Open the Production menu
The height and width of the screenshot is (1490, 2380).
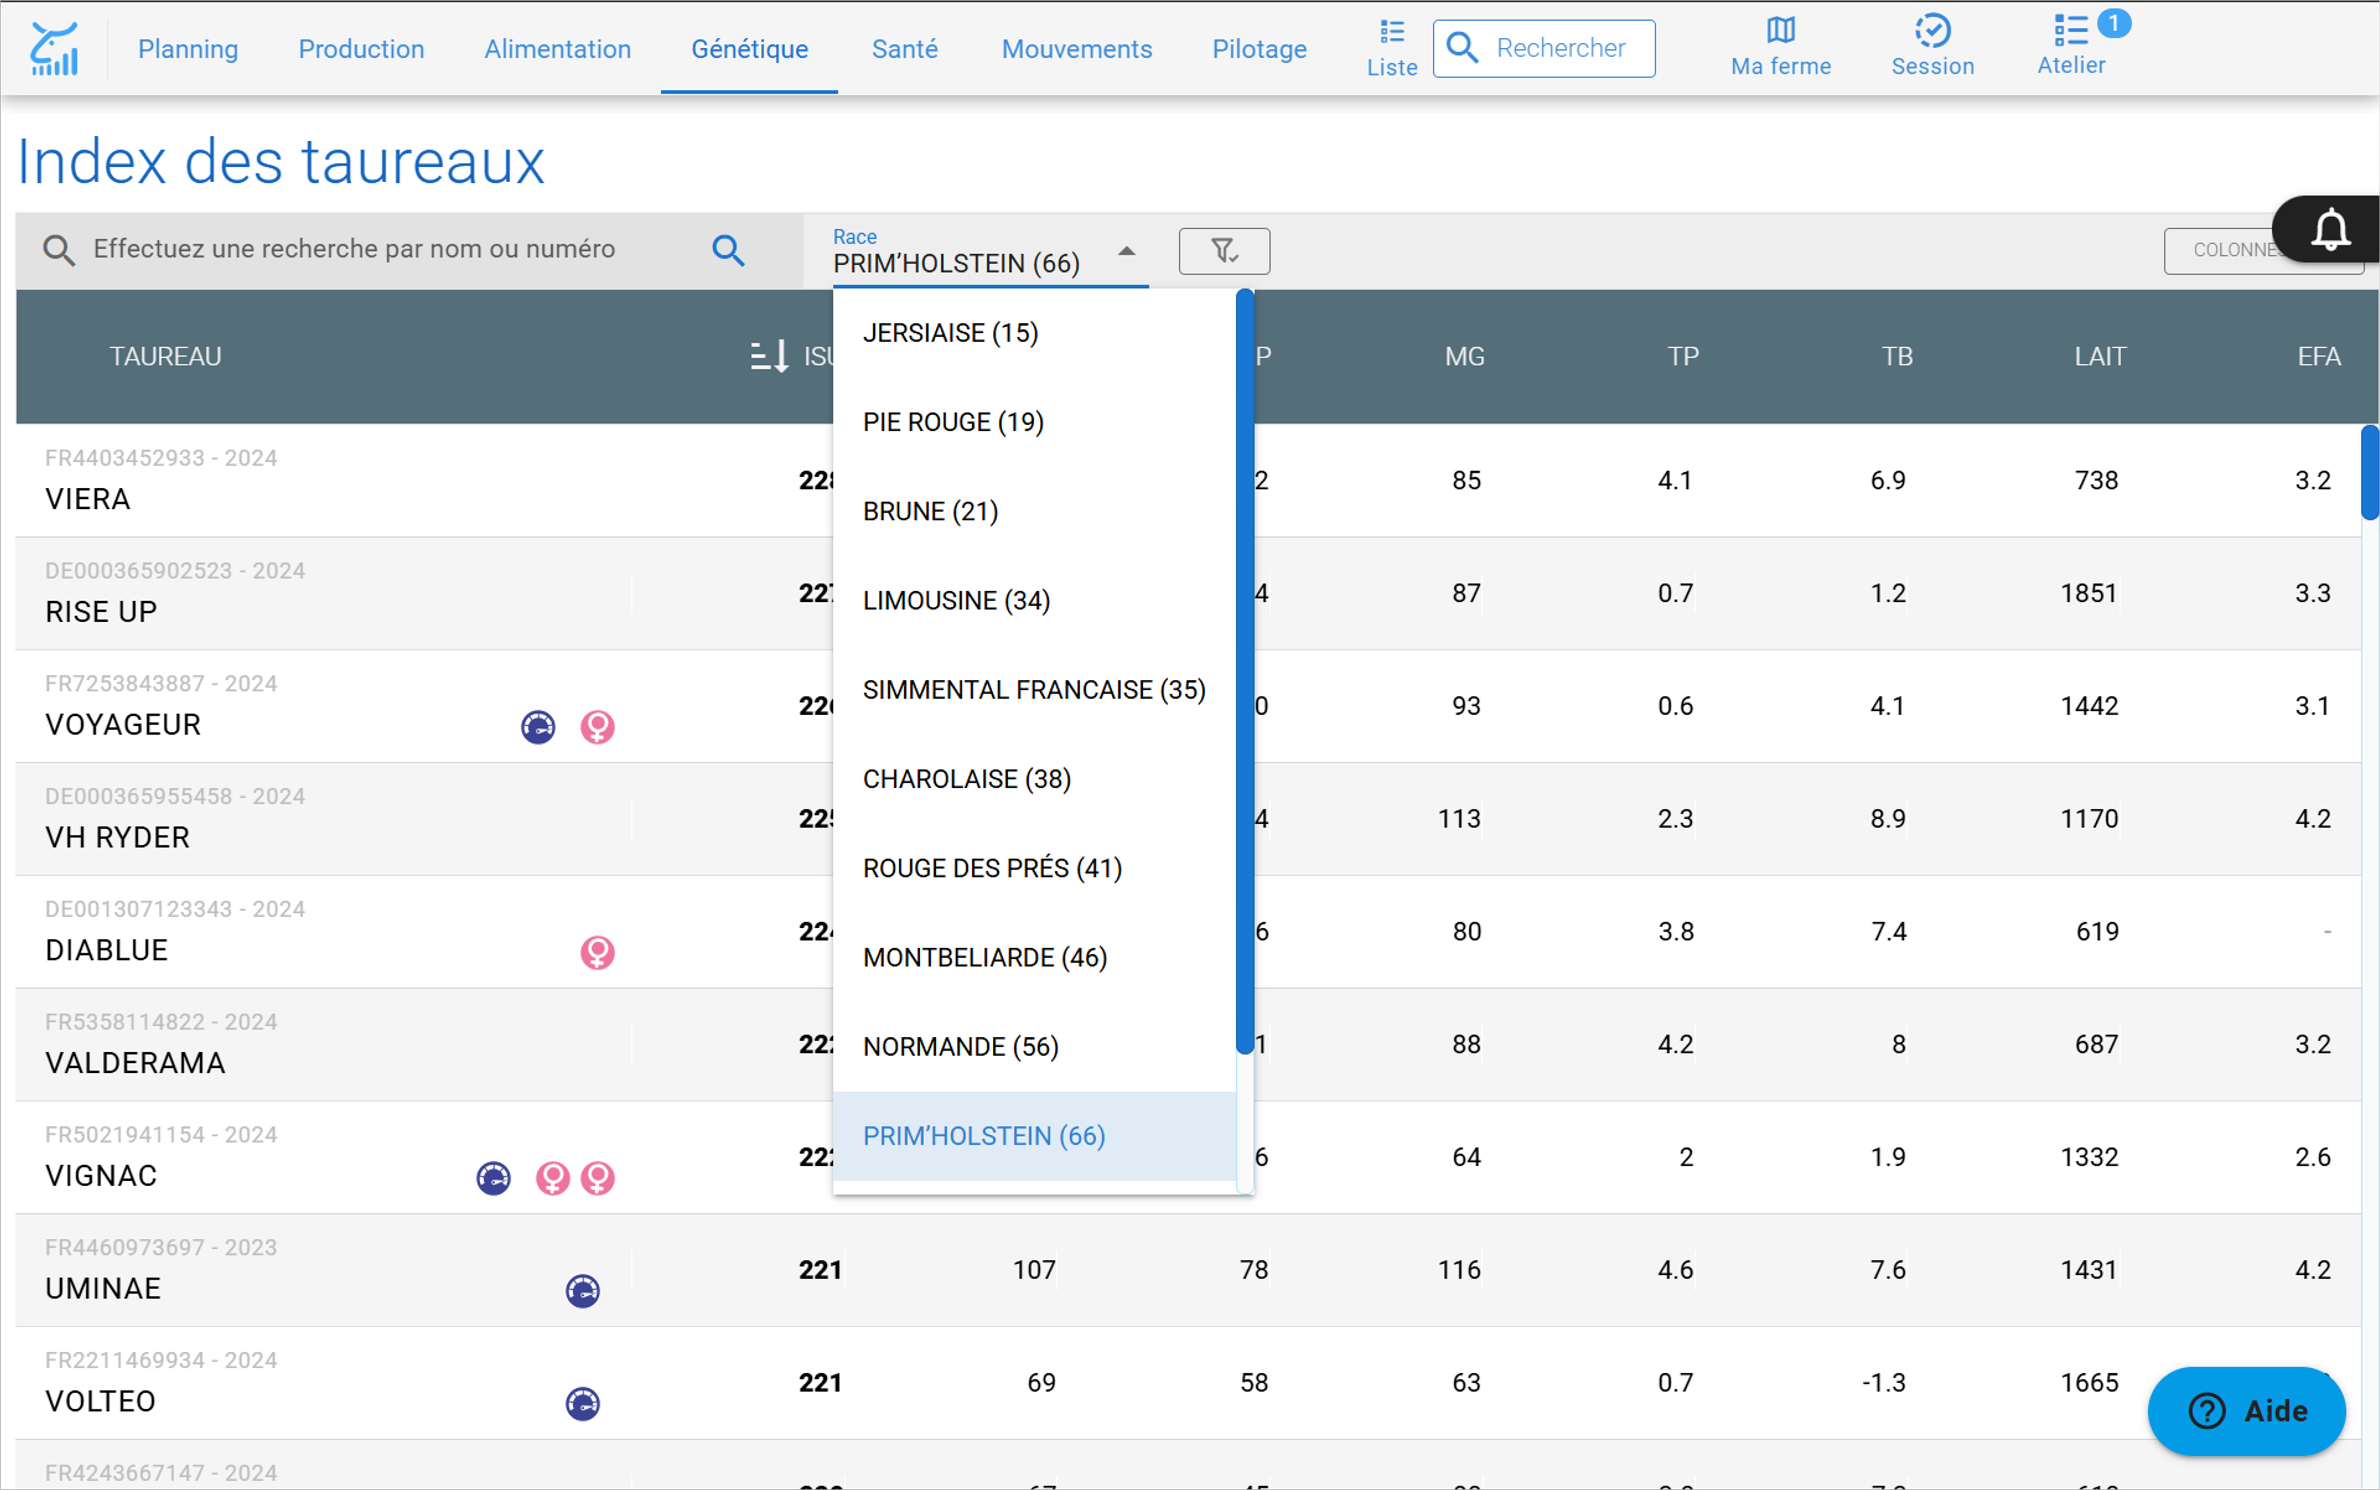[x=361, y=49]
